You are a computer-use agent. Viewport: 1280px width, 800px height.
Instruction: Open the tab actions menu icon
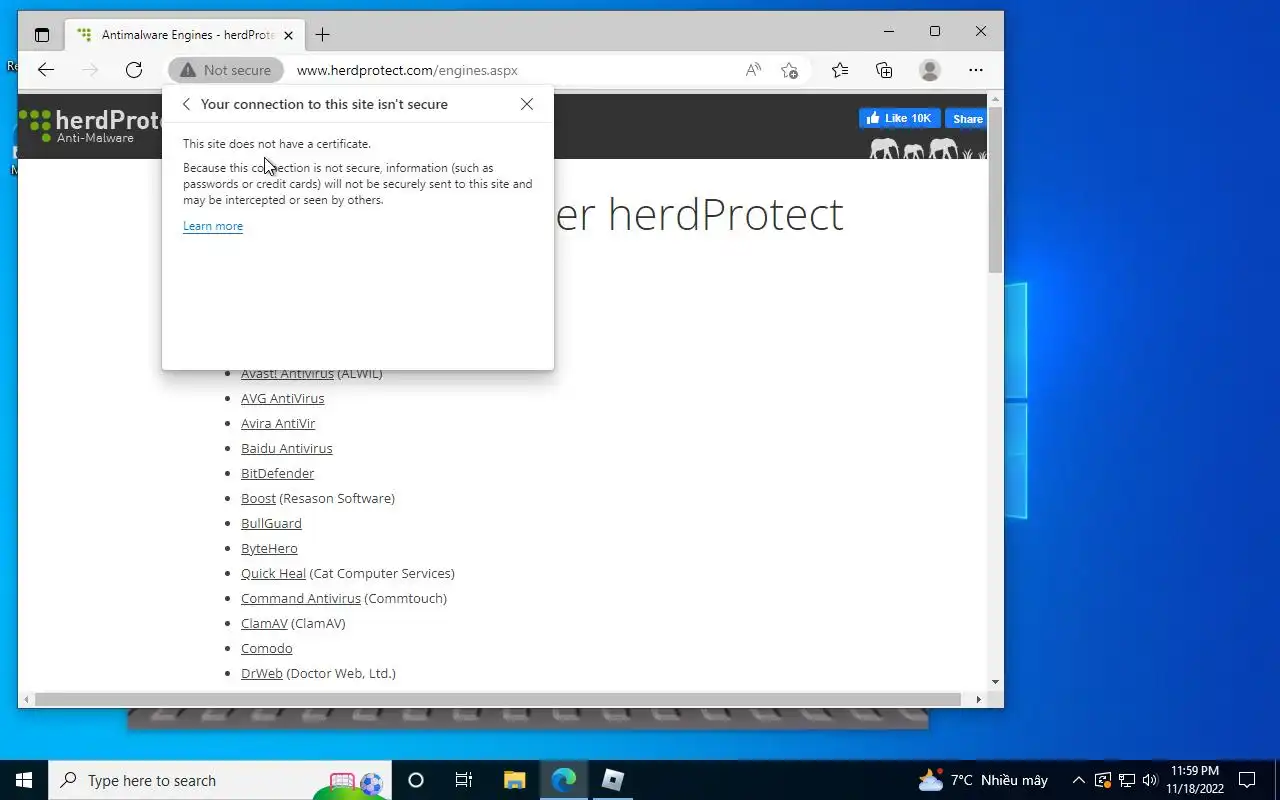click(41, 34)
